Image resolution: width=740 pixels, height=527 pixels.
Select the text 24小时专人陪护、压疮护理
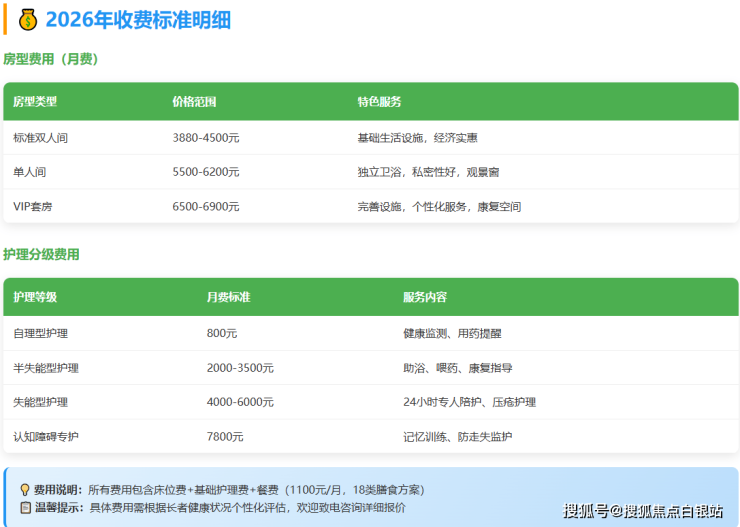(470, 402)
